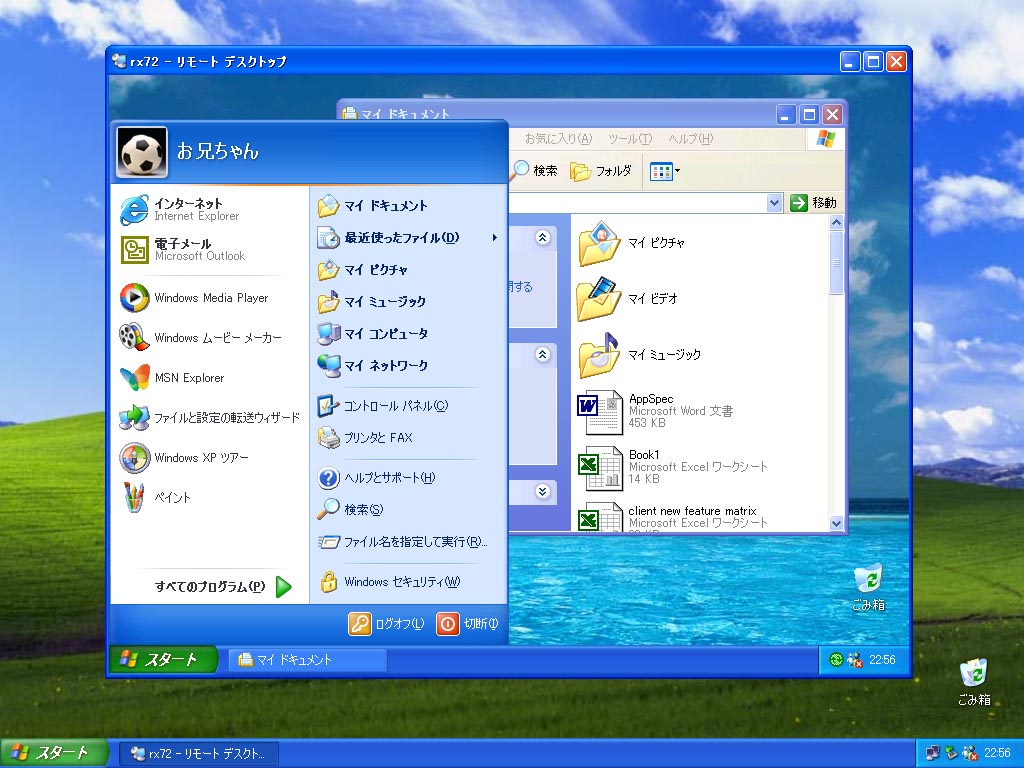Image resolution: width=1024 pixels, height=768 pixels.
Task: Open the view mode dropdown on the toolbar
Action: pyautogui.click(x=663, y=171)
